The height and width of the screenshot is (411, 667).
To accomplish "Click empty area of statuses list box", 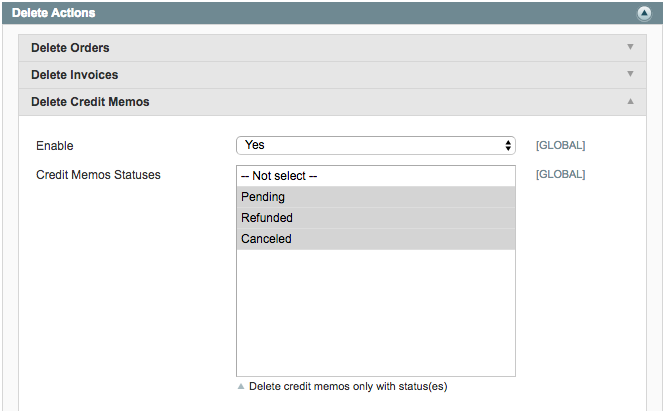I will click(376, 313).
